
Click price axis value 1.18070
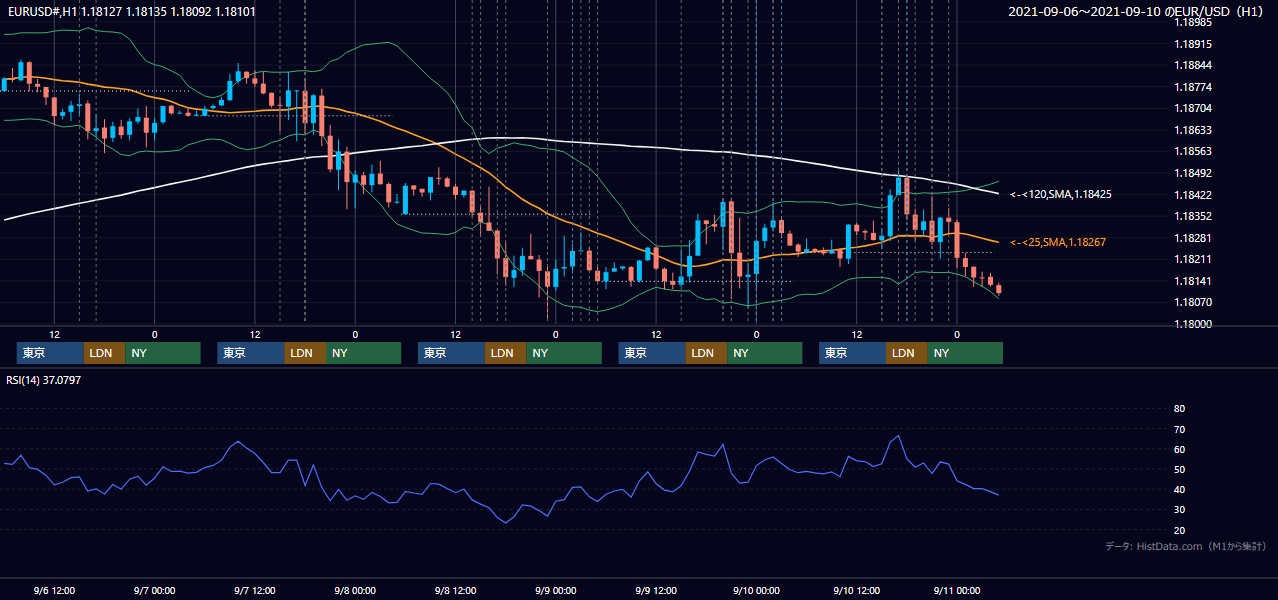(x=1192, y=302)
